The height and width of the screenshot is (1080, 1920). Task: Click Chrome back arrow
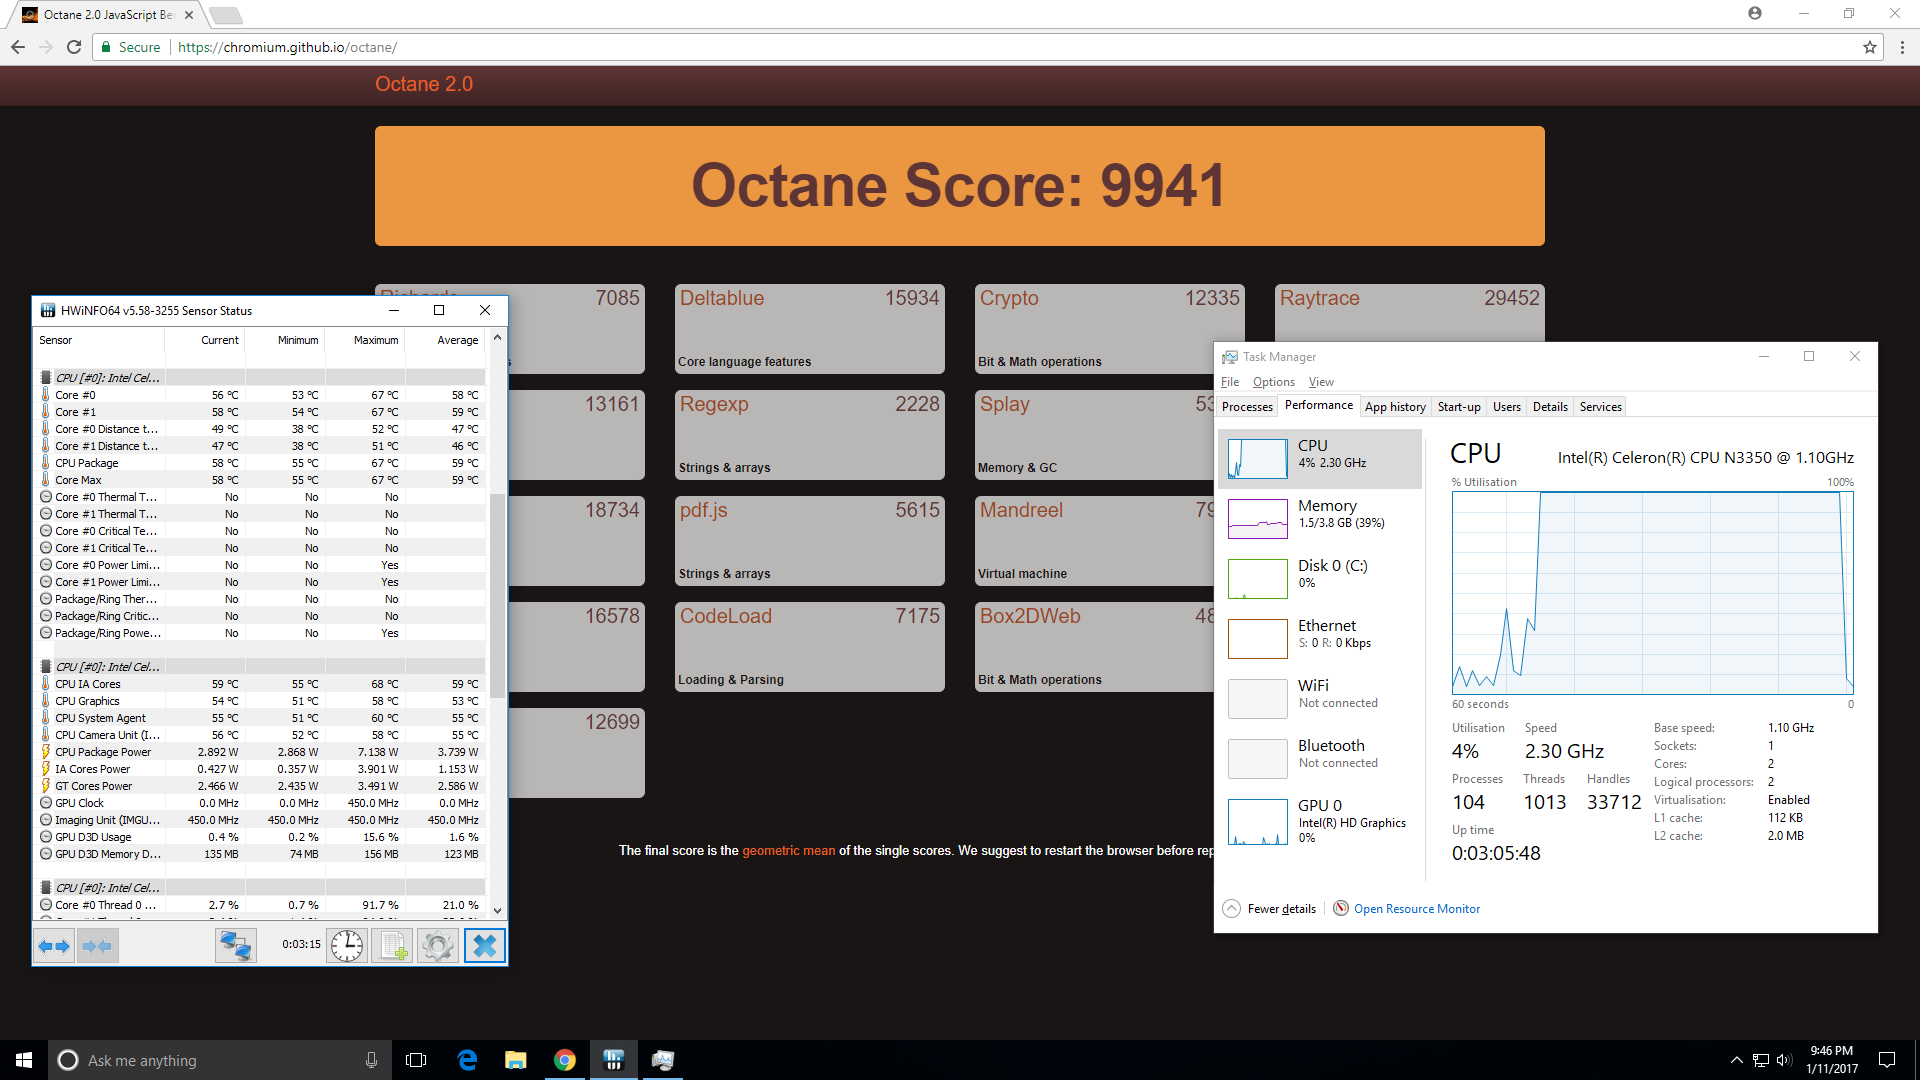click(18, 47)
